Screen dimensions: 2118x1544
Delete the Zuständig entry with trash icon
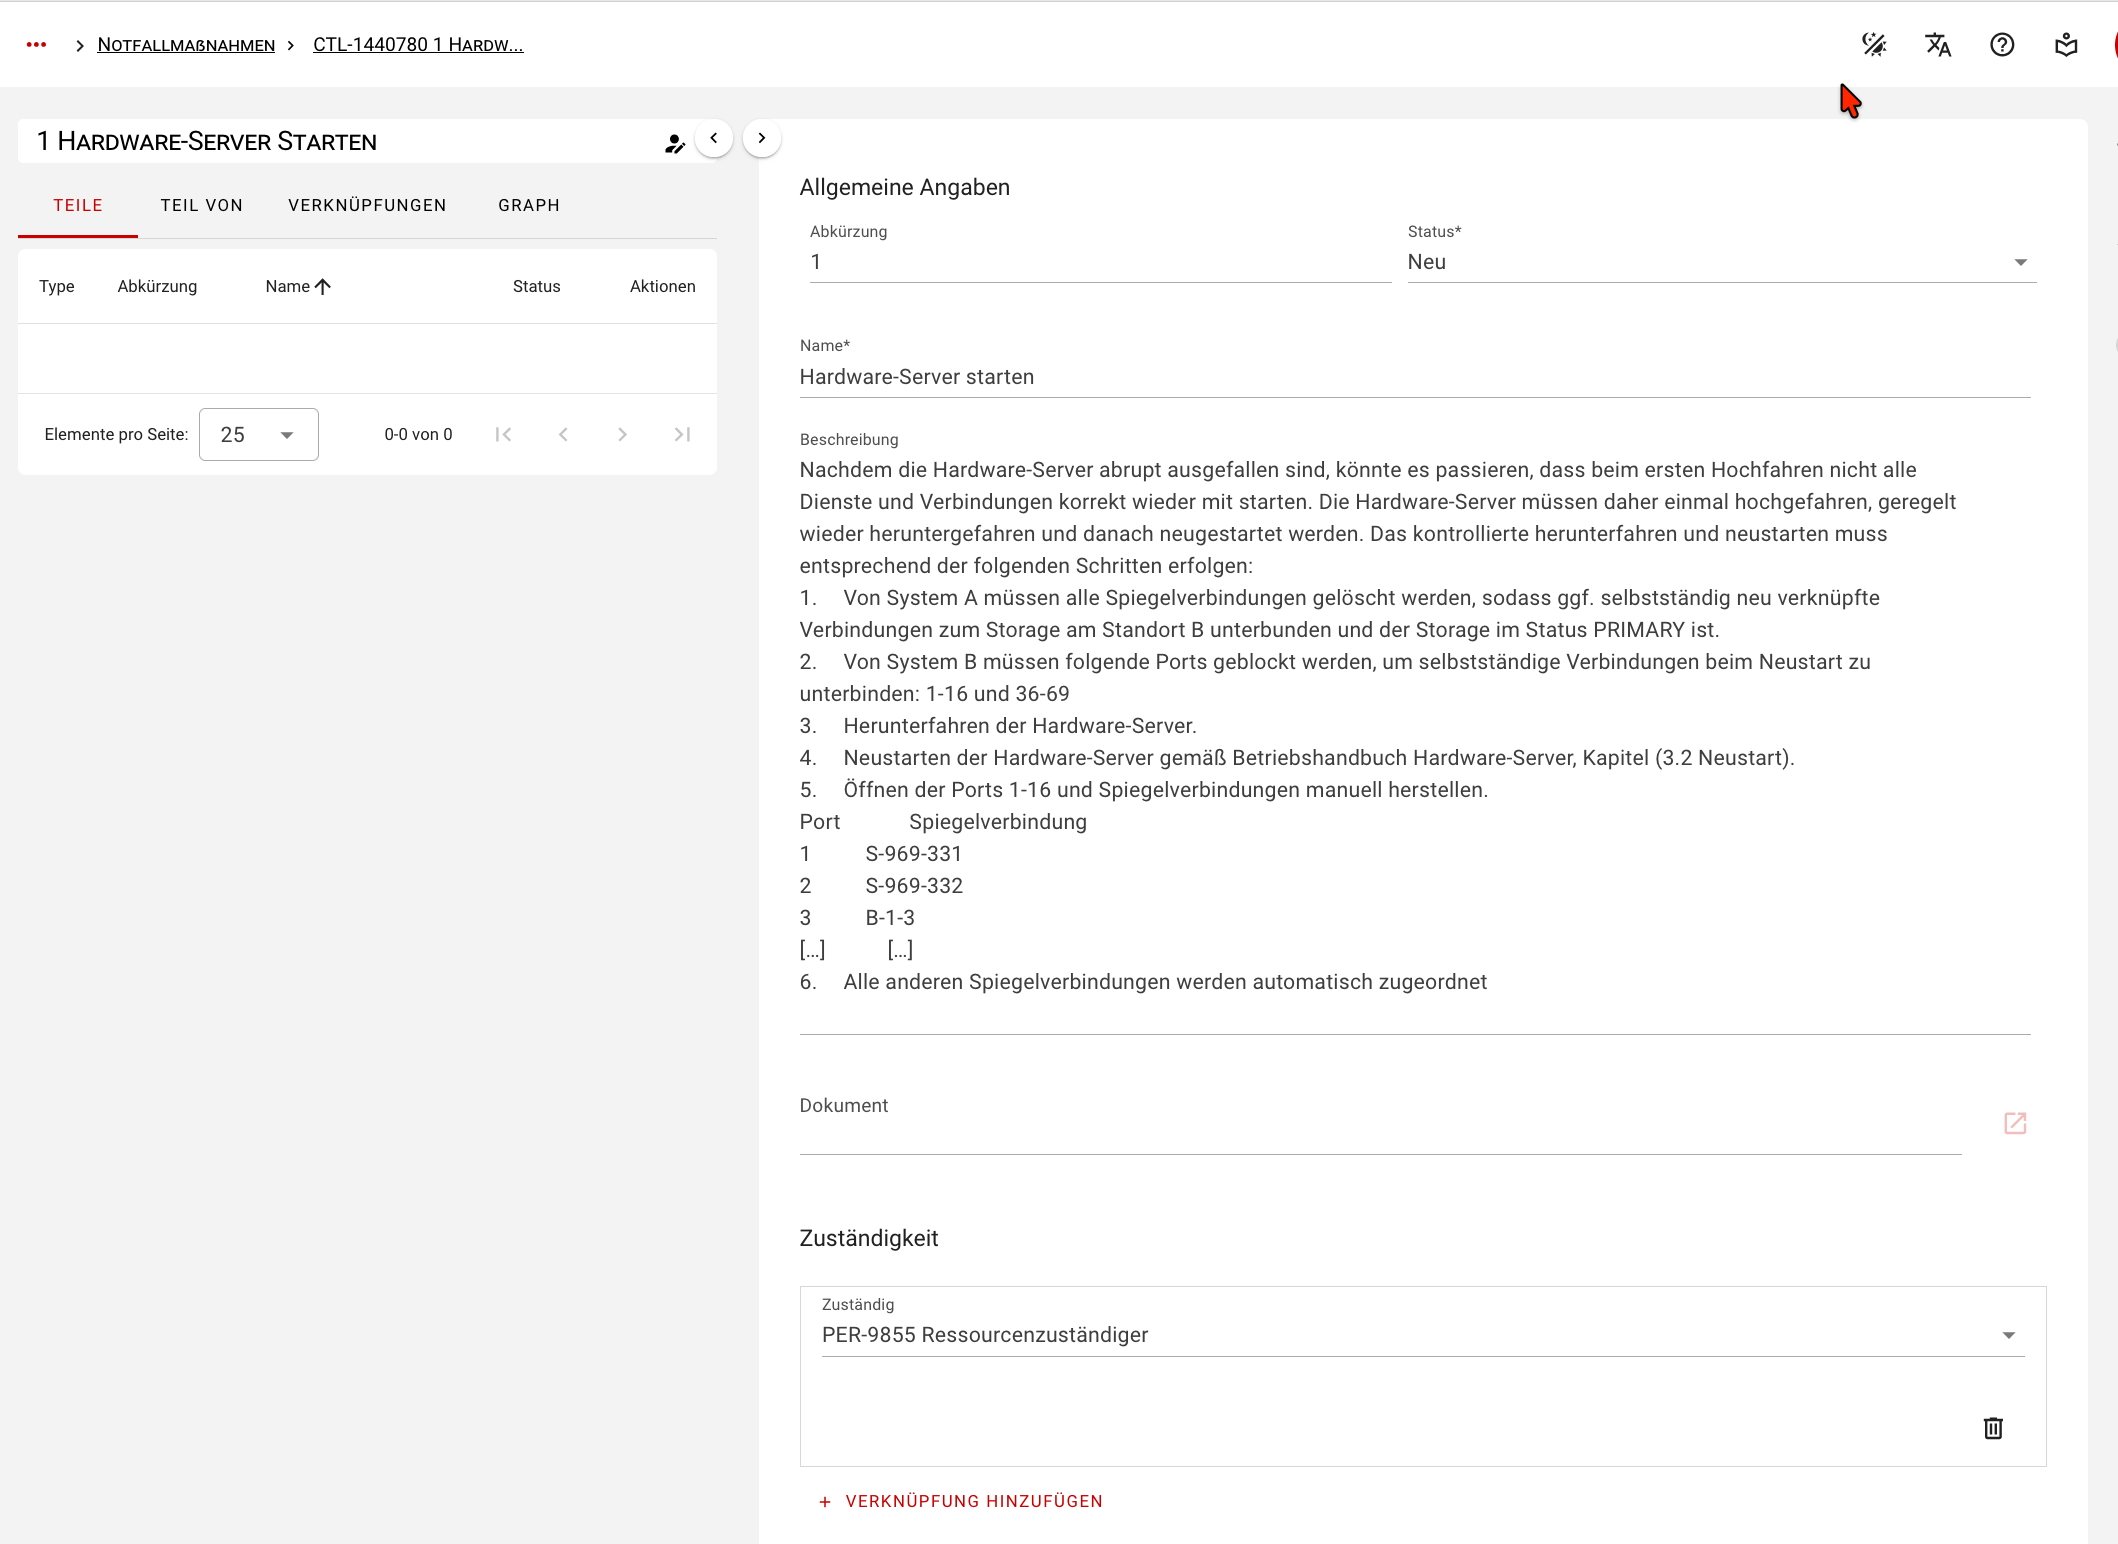(x=1993, y=1428)
